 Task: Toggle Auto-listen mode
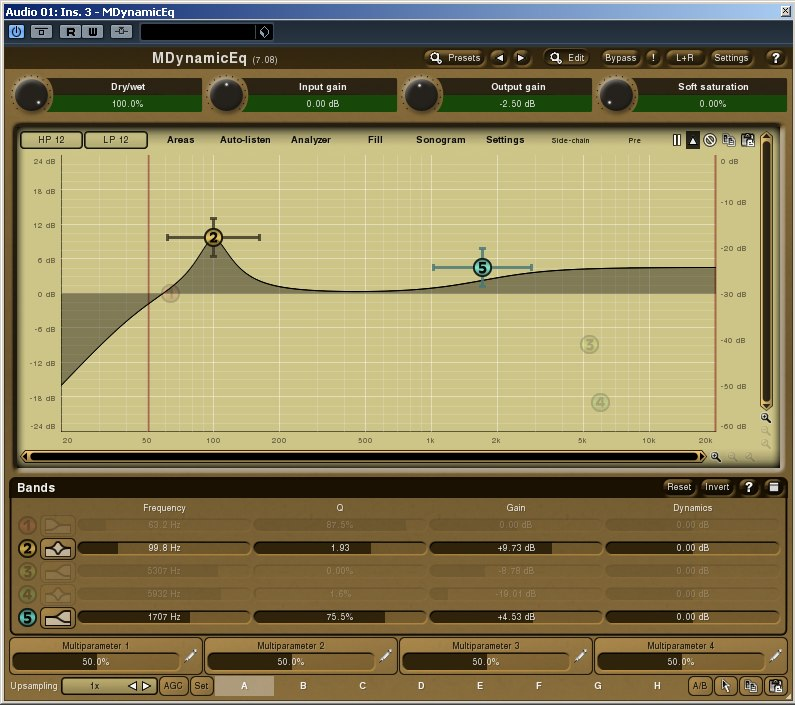tap(245, 139)
